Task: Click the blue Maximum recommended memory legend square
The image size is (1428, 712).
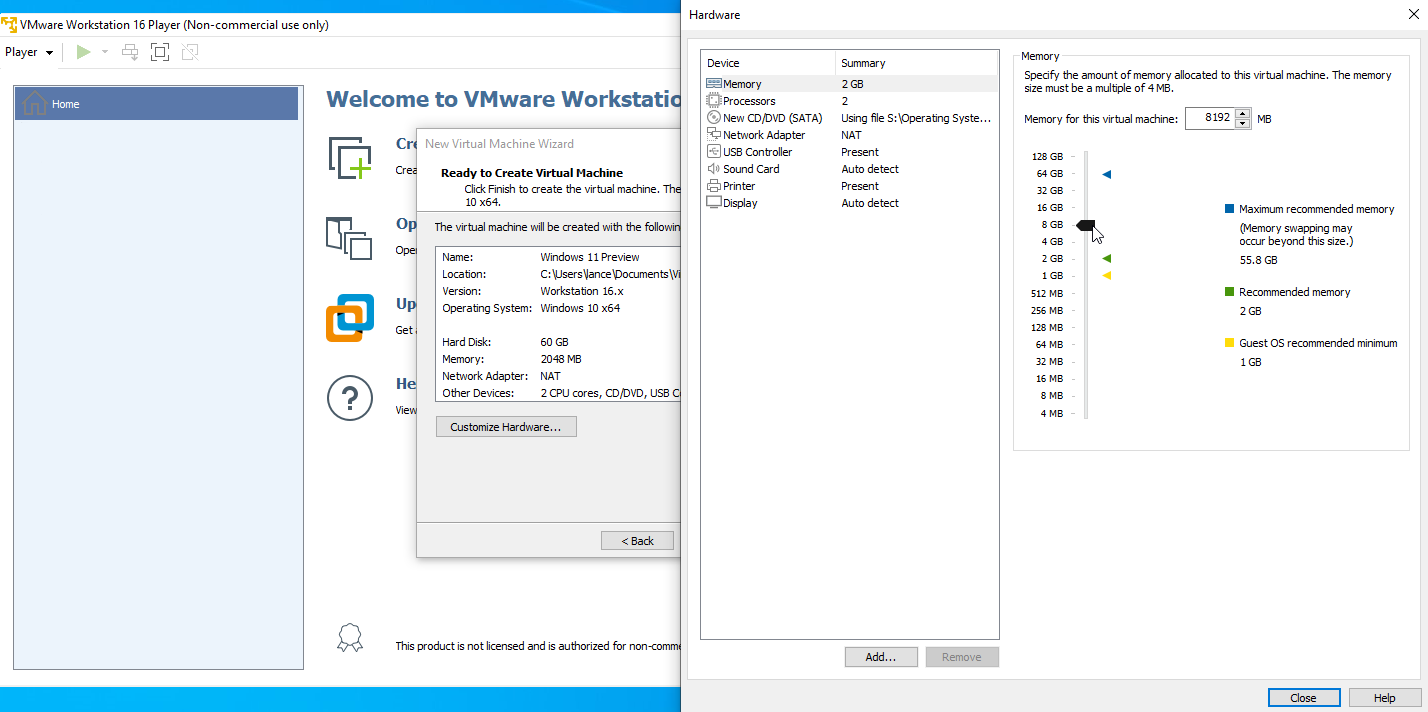Action: click(x=1229, y=209)
